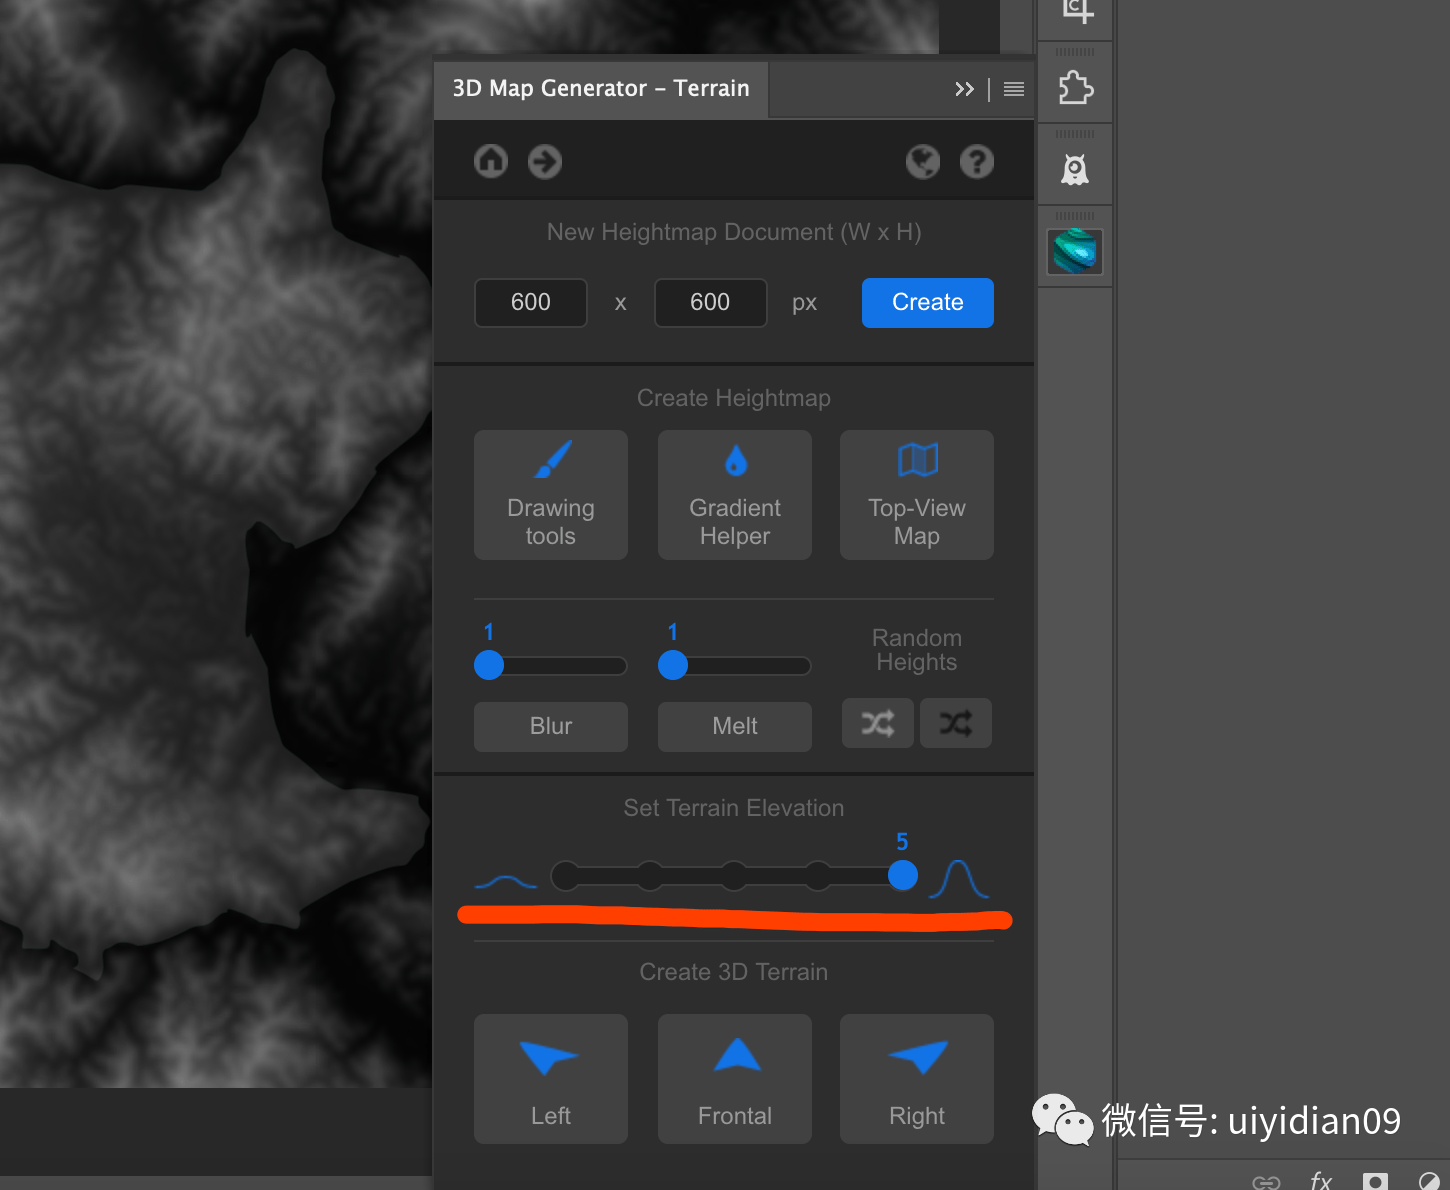
Task: Open the panel flyout menu icon
Action: pos(1014,89)
